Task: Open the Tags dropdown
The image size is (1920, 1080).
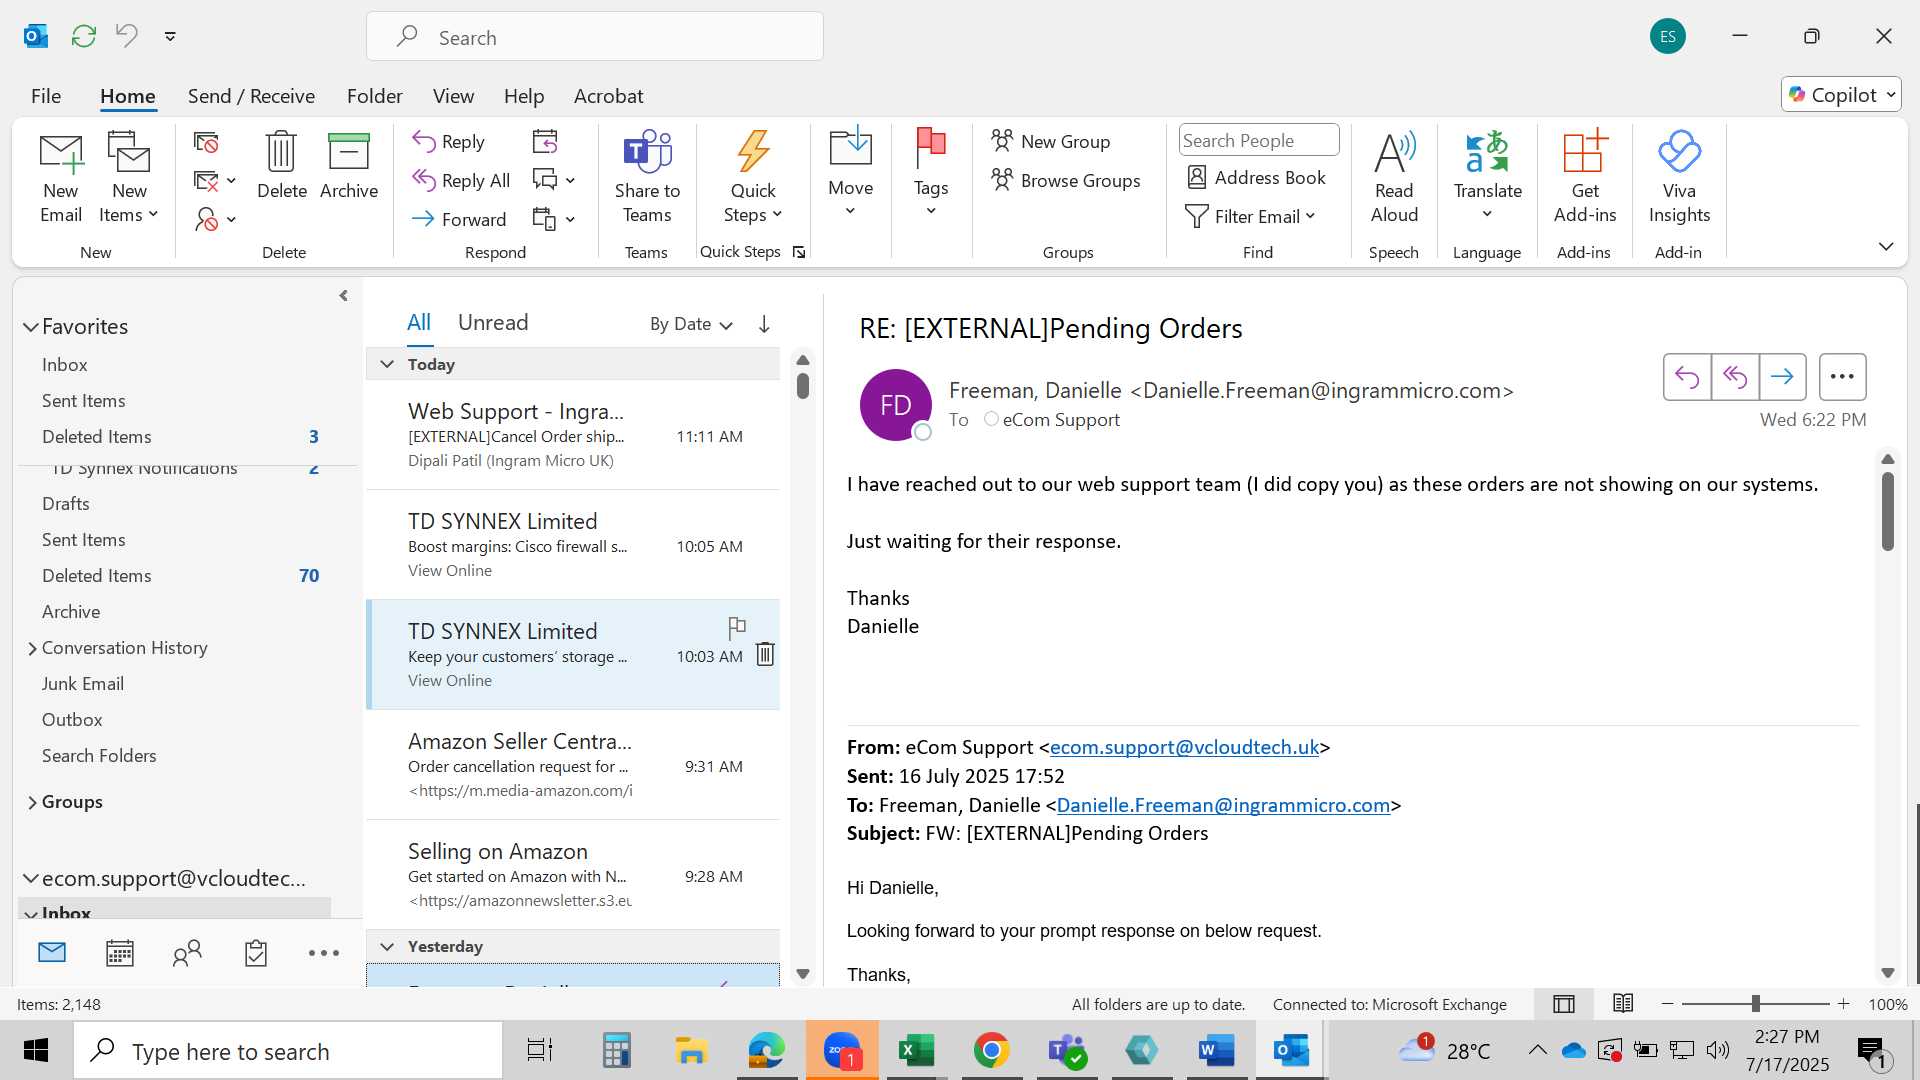Action: [x=930, y=172]
